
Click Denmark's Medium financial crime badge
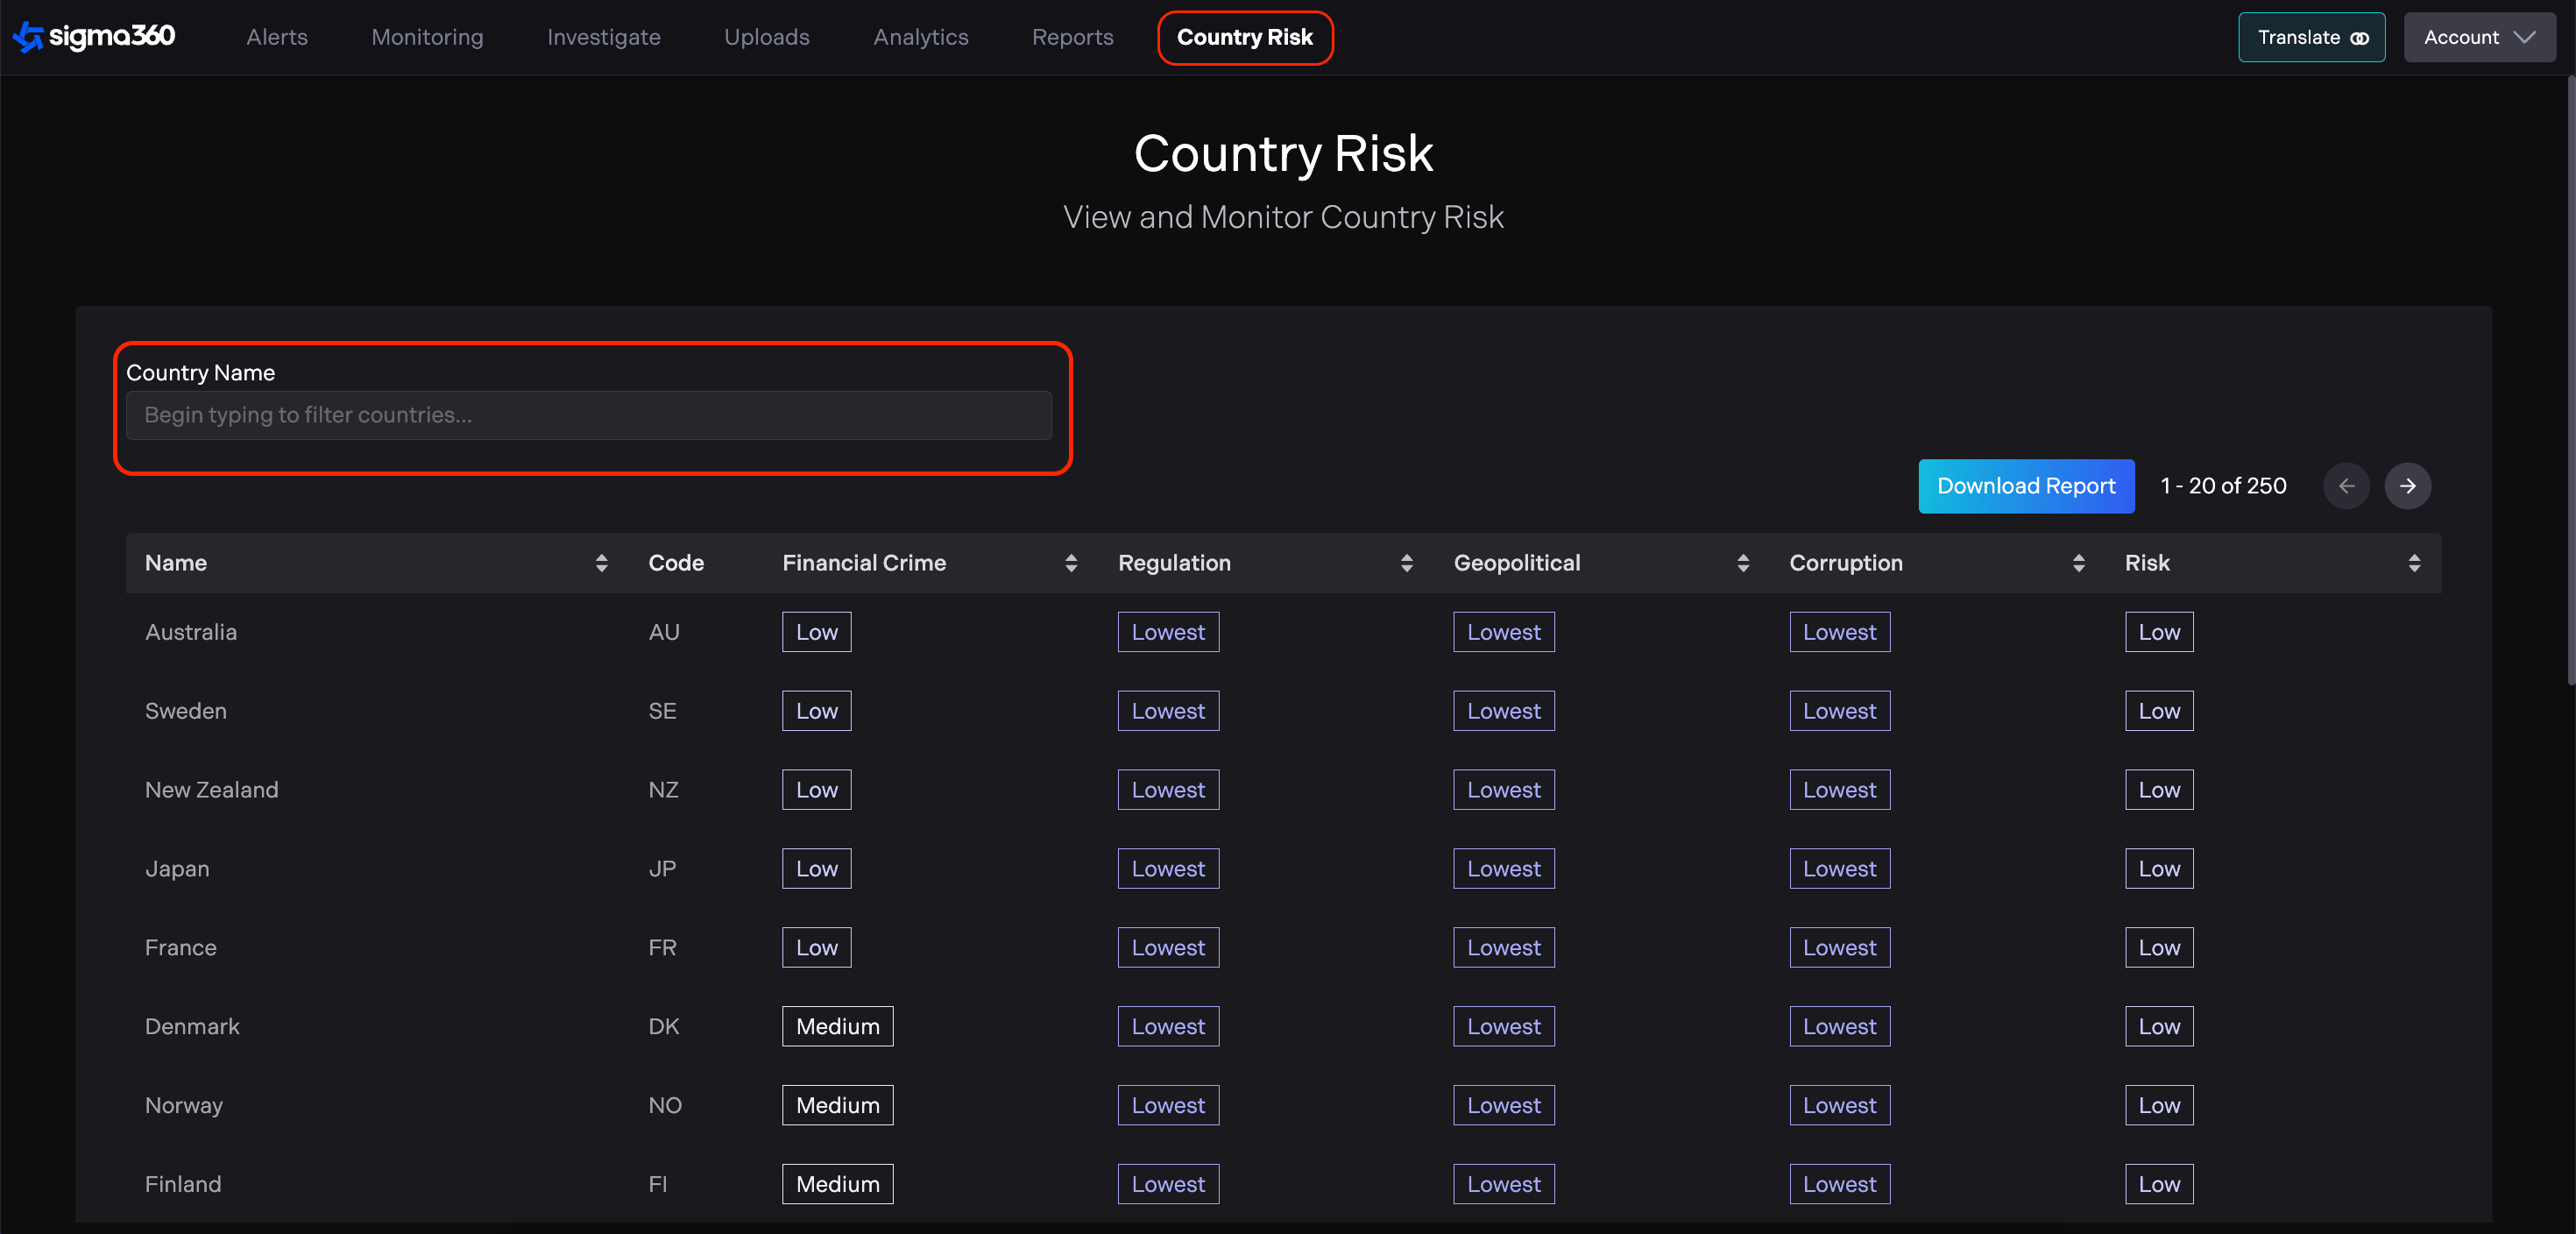(x=837, y=1026)
